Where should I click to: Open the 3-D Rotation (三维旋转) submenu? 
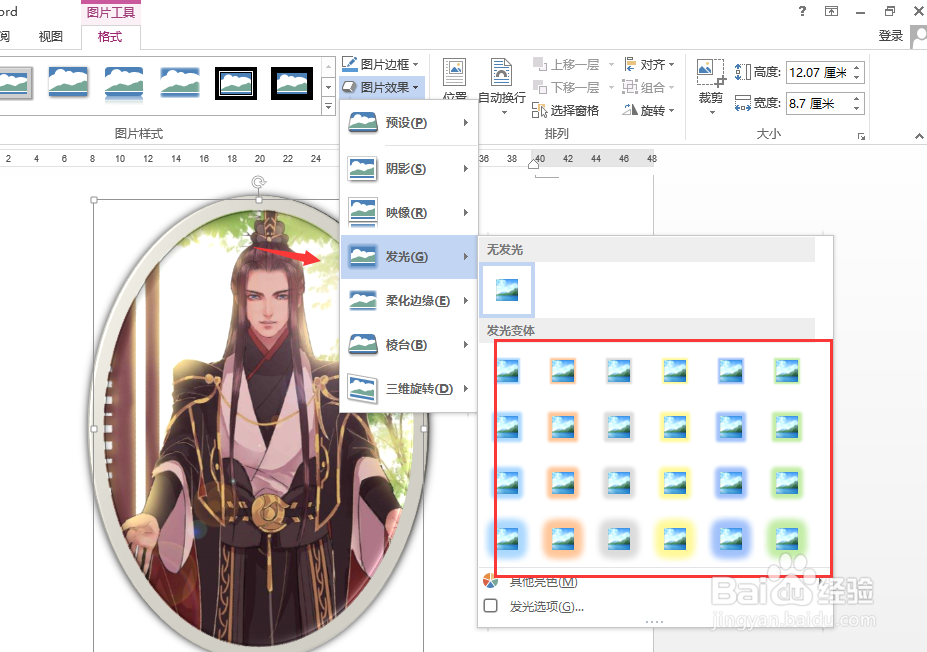pyautogui.click(x=409, y=389)
